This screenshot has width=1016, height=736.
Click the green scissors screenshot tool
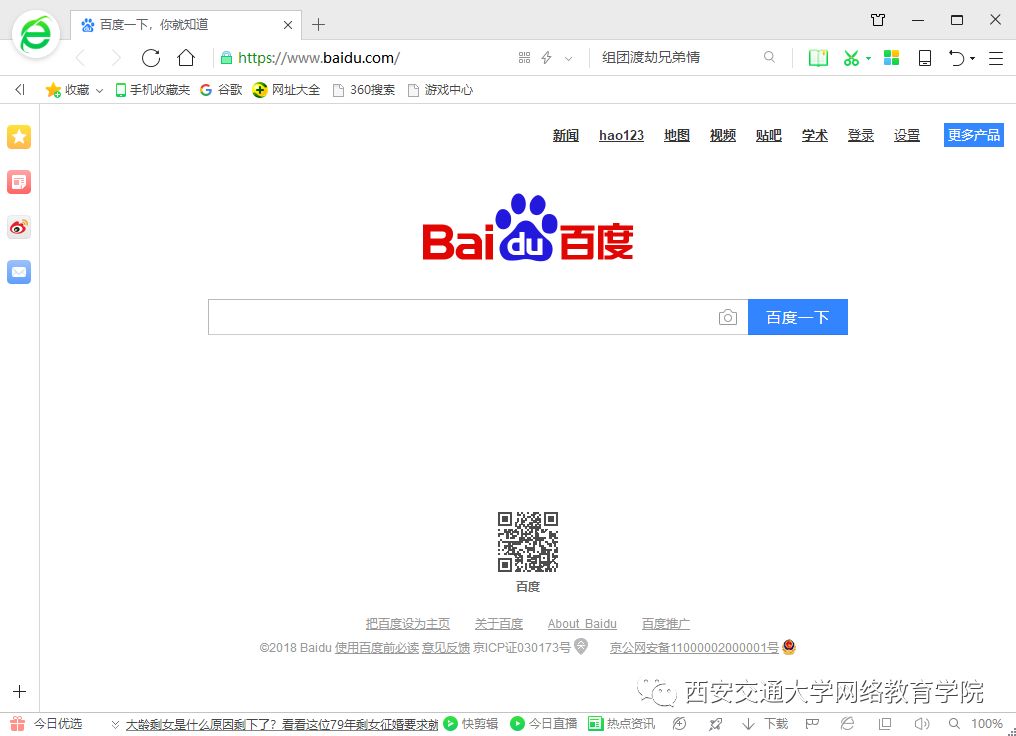pos(851,58)
